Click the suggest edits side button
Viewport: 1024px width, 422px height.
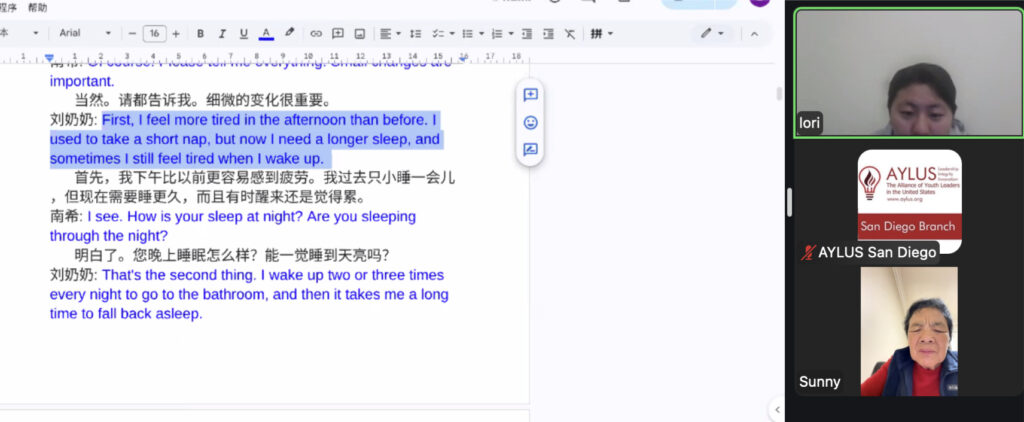click(530, 150)
